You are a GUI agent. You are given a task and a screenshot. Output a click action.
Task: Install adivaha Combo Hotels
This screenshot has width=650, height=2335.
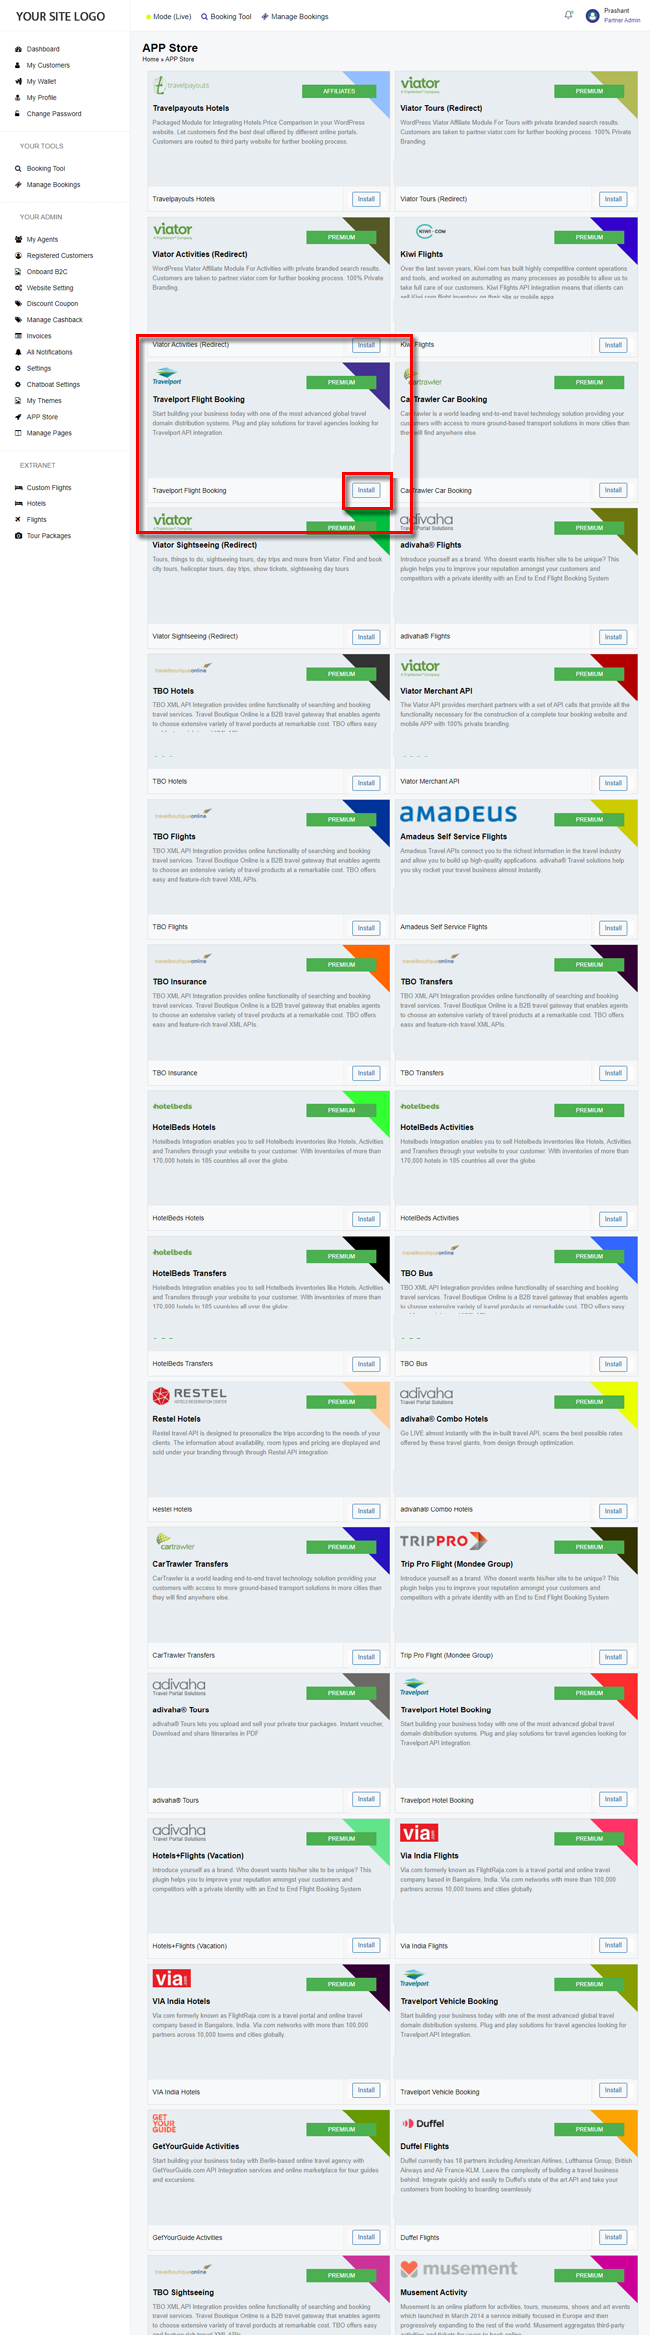click(x=613, y=1511)
